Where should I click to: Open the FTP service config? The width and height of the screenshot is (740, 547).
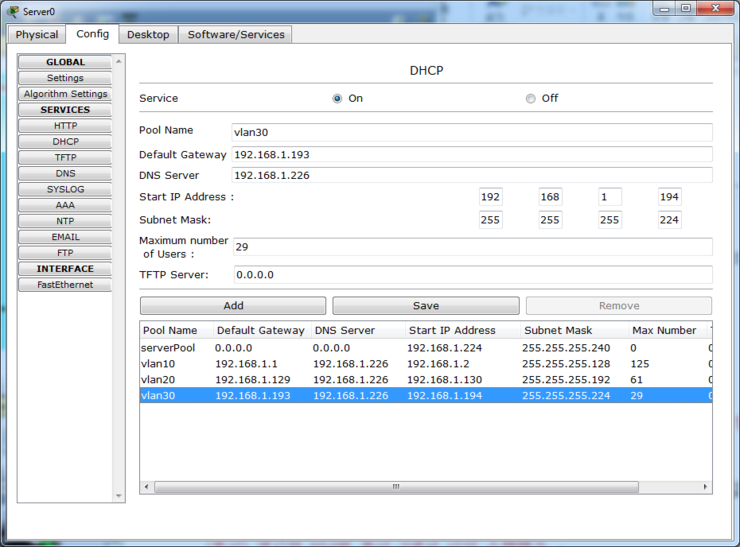65,252
